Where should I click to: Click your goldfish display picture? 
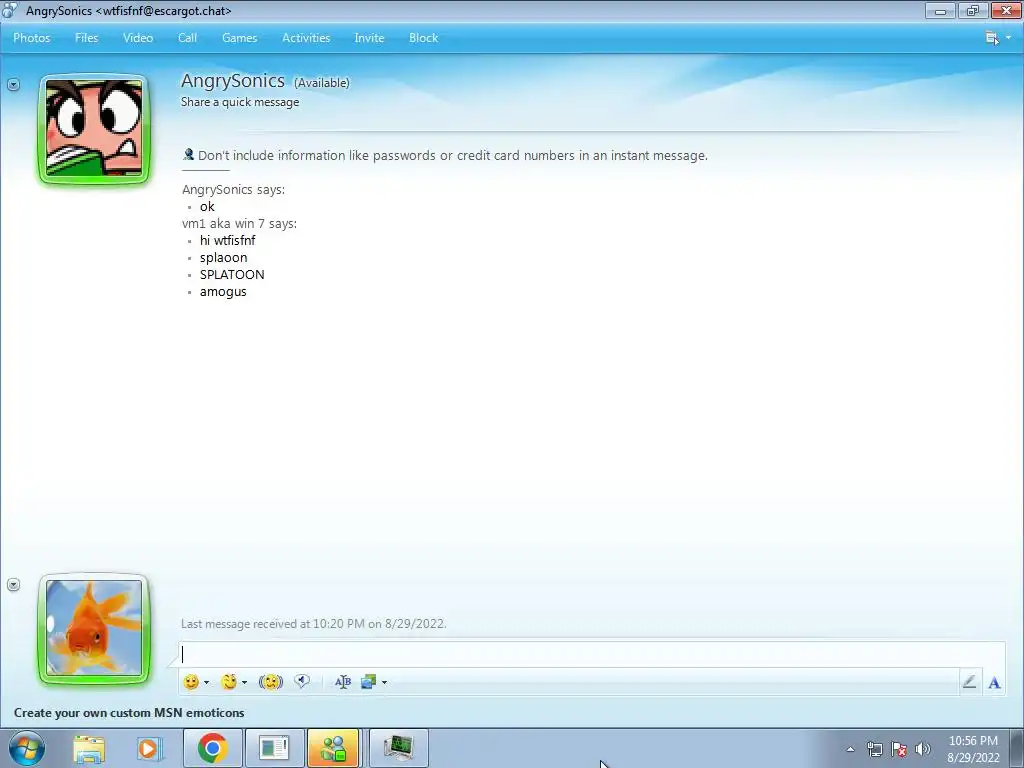[94, 628]
